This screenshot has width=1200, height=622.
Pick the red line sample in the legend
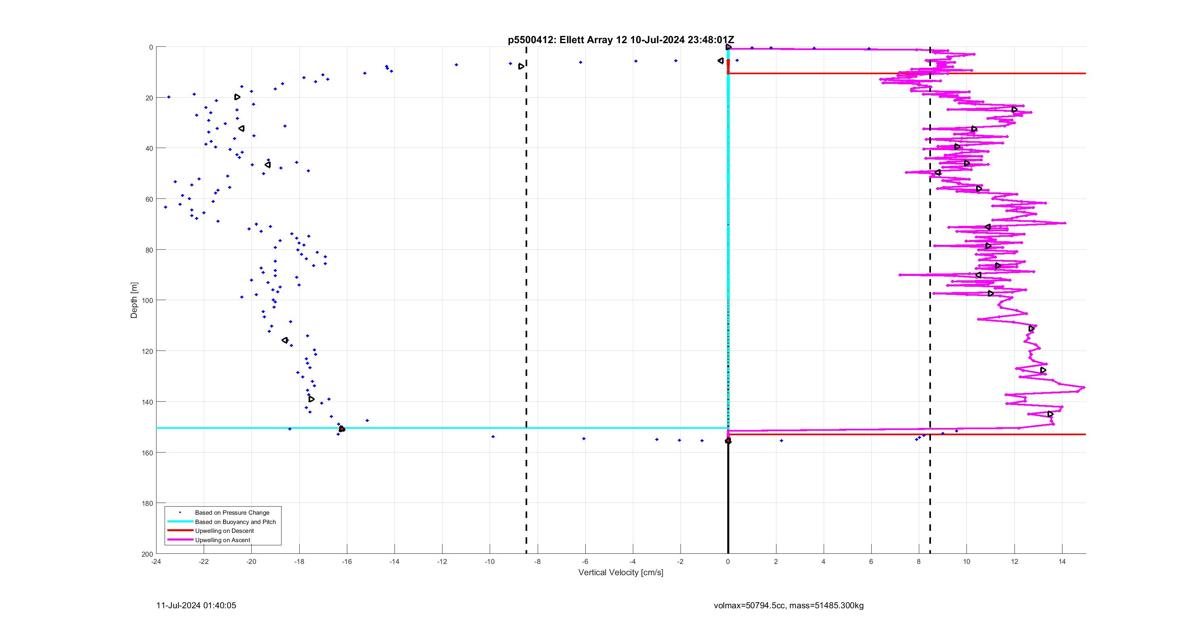[x=179, y=531]
